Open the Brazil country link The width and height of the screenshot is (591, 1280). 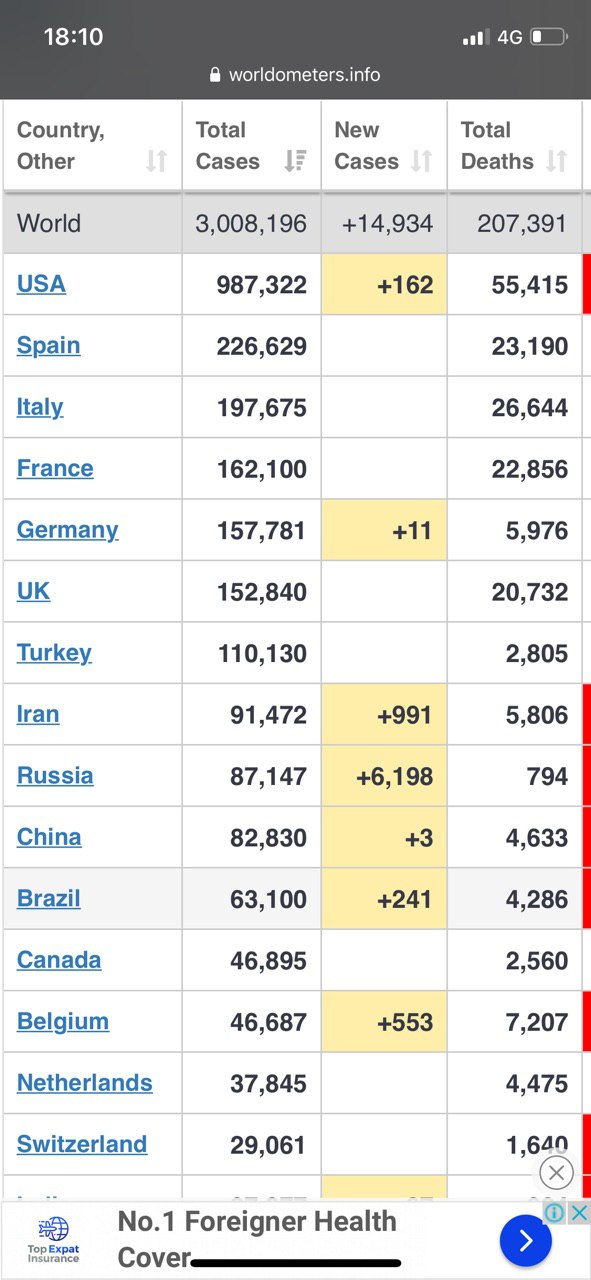(x=48, y=898)
